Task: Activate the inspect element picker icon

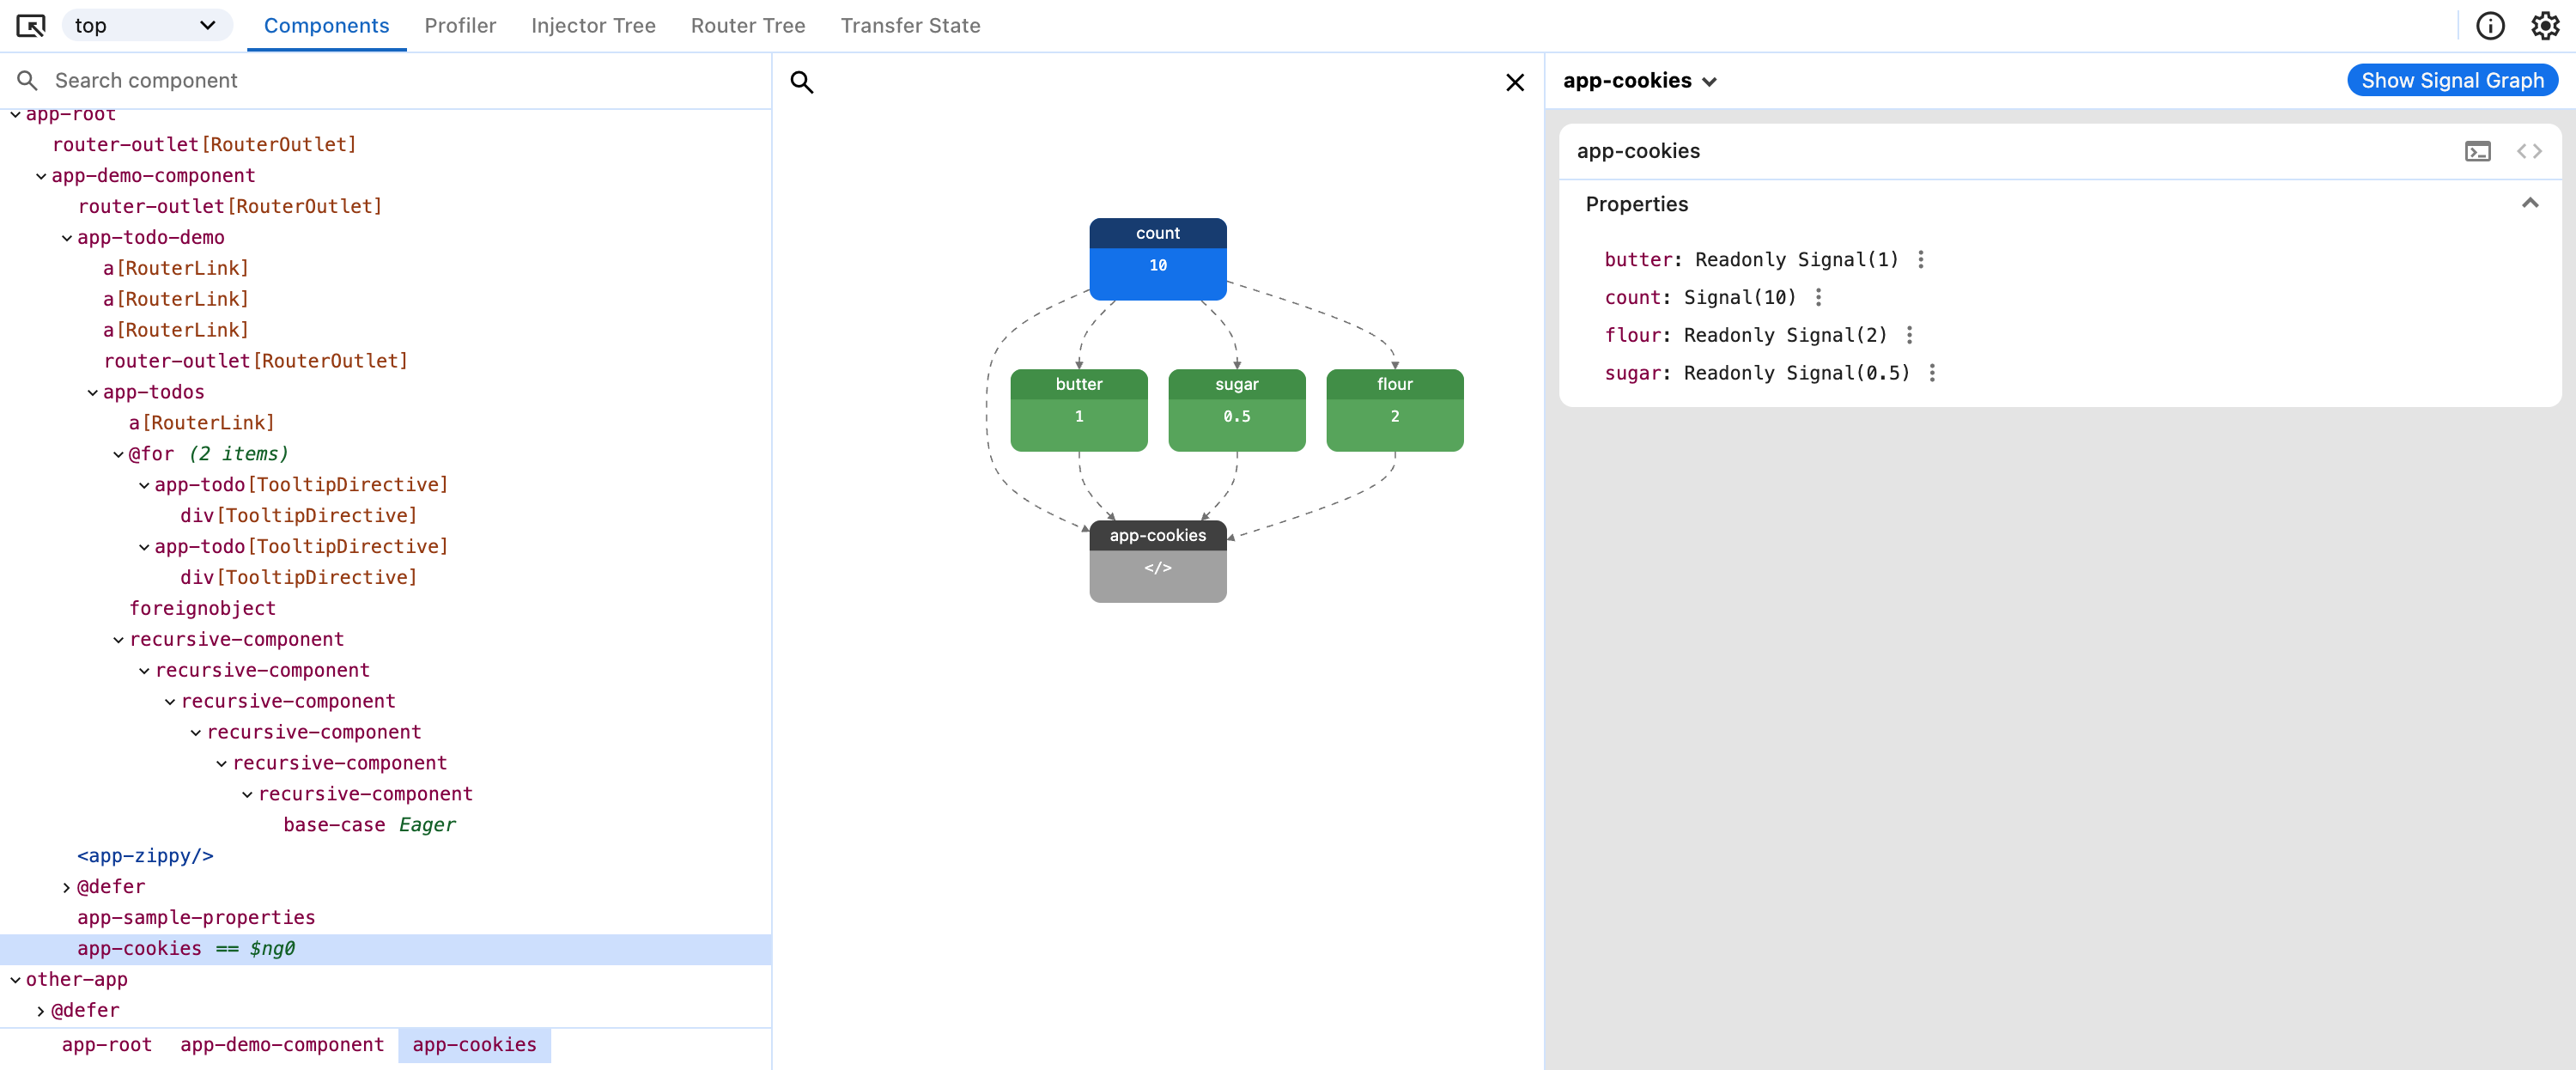Action: click(31, 26)
